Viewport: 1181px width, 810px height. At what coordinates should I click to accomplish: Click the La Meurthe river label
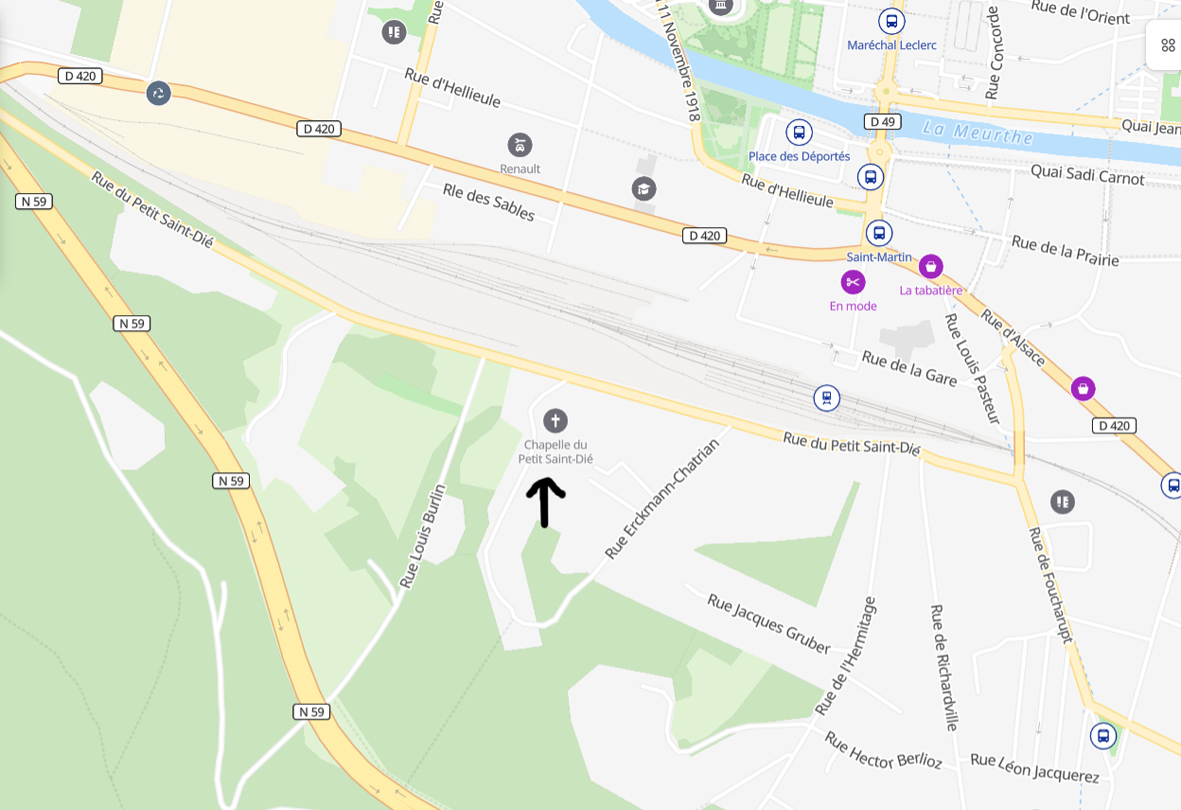(x=978, y=133)
